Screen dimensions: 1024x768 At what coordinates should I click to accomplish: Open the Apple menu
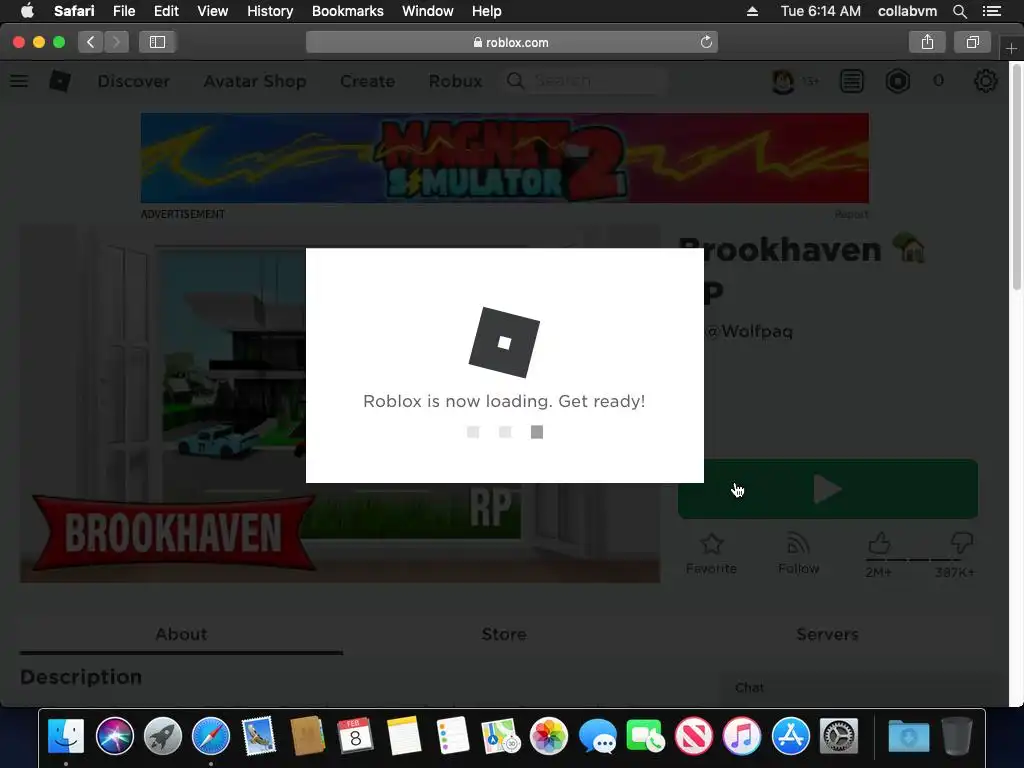27,11
